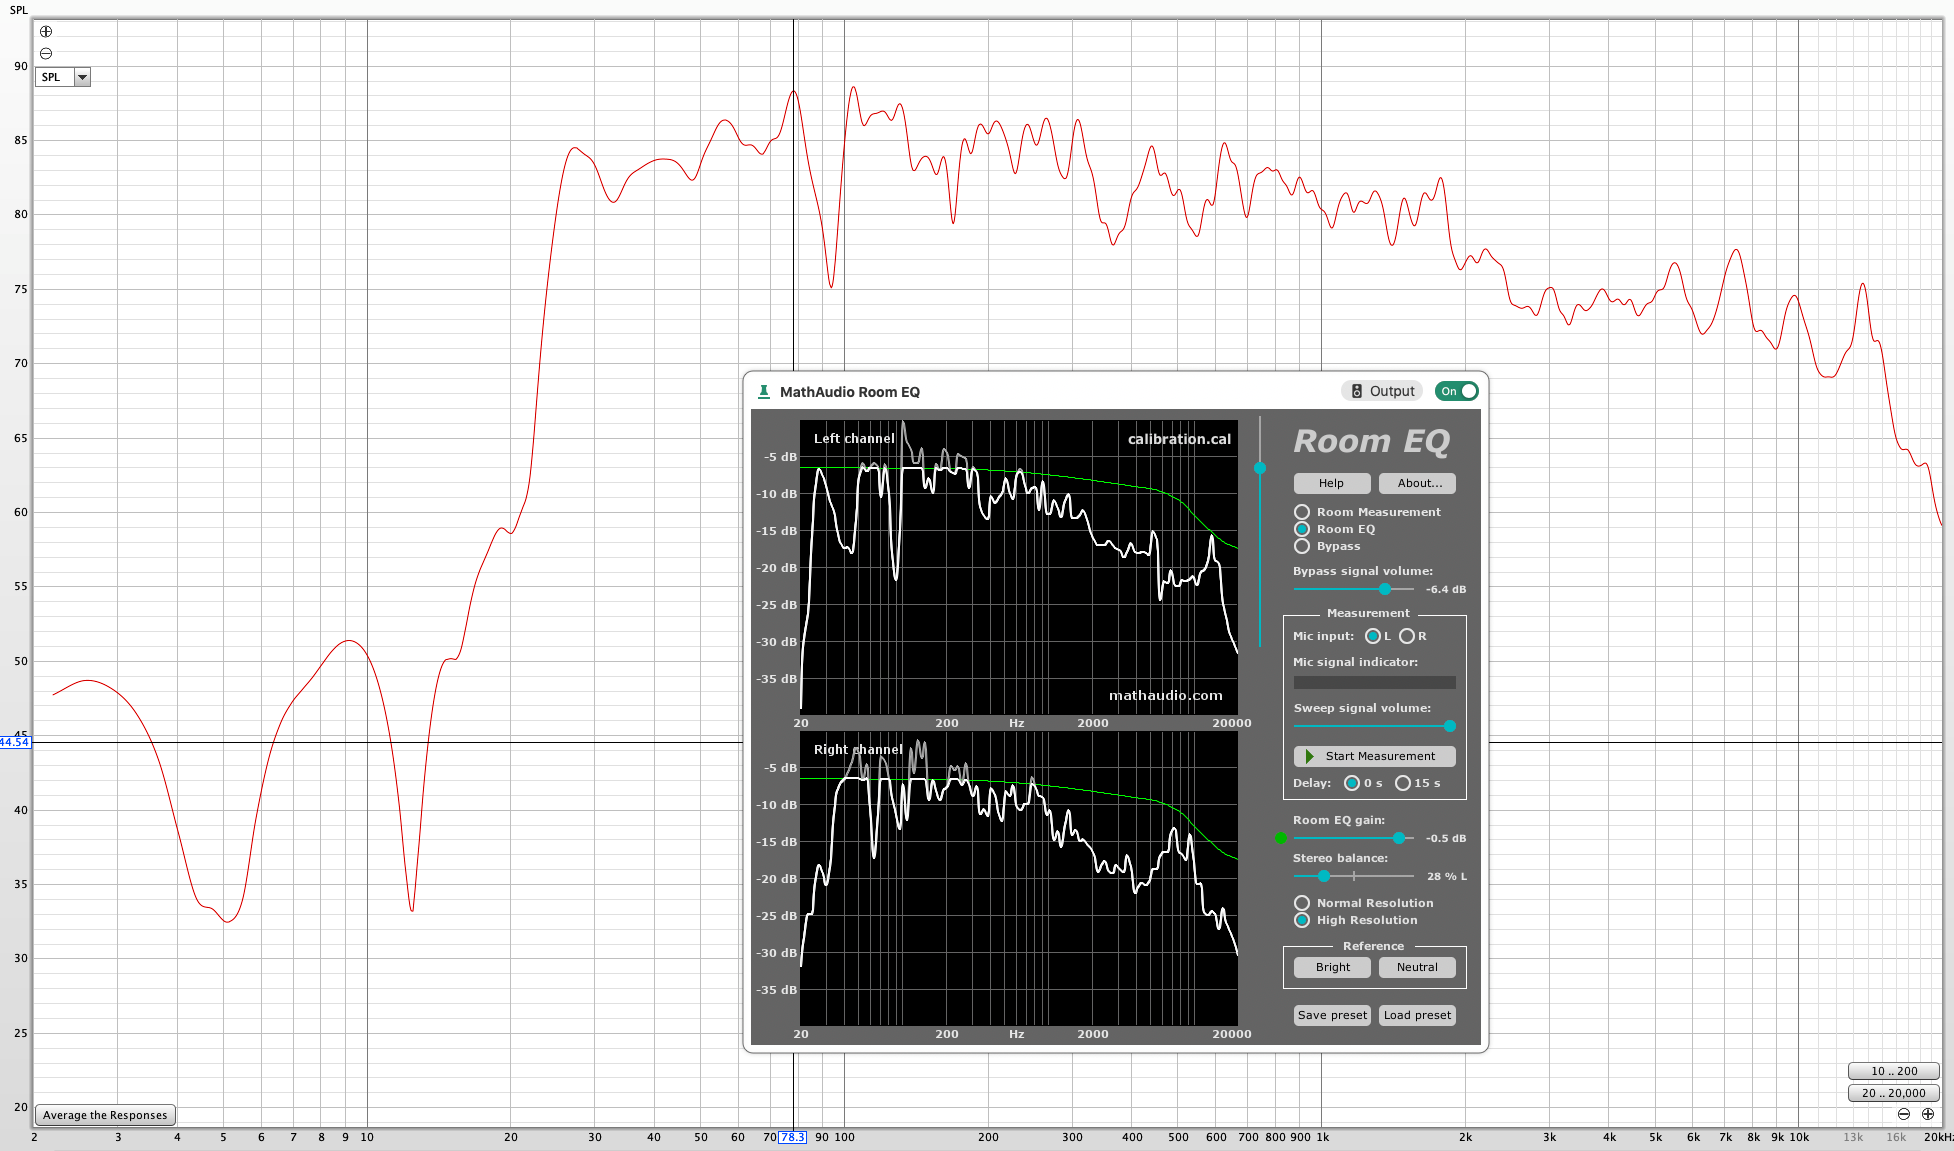Click Save preset
Screen dimensions: 1954x1151
(x=1332, y=1015)
